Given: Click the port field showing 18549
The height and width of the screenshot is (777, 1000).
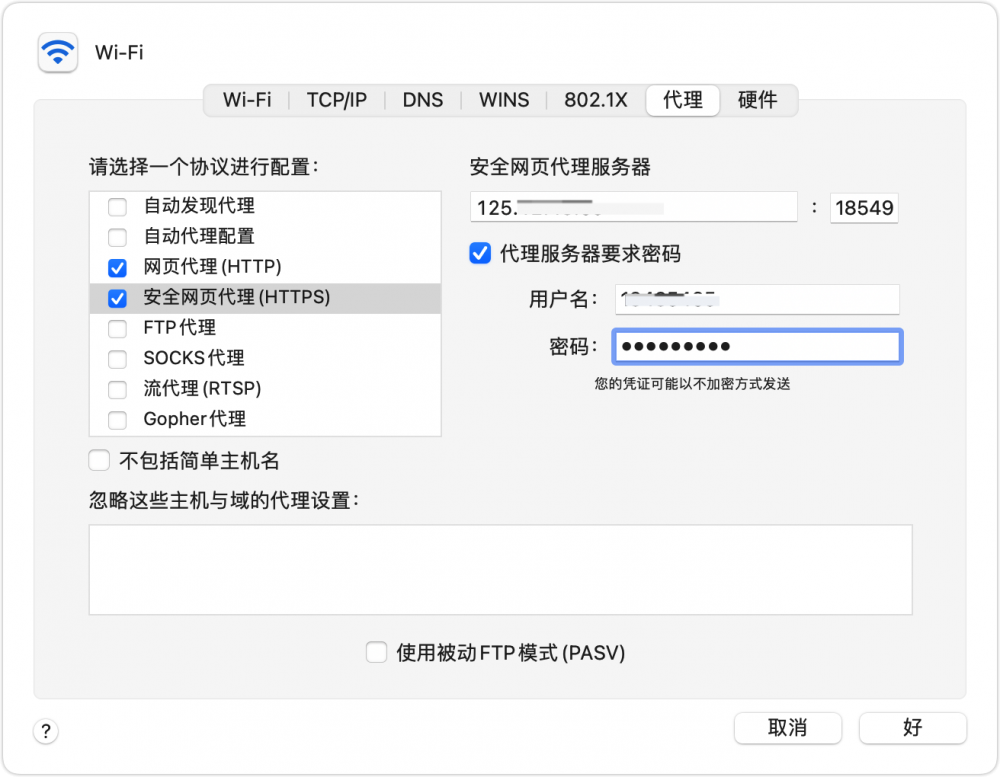Looking at the screenshot, I should (864, 208).
